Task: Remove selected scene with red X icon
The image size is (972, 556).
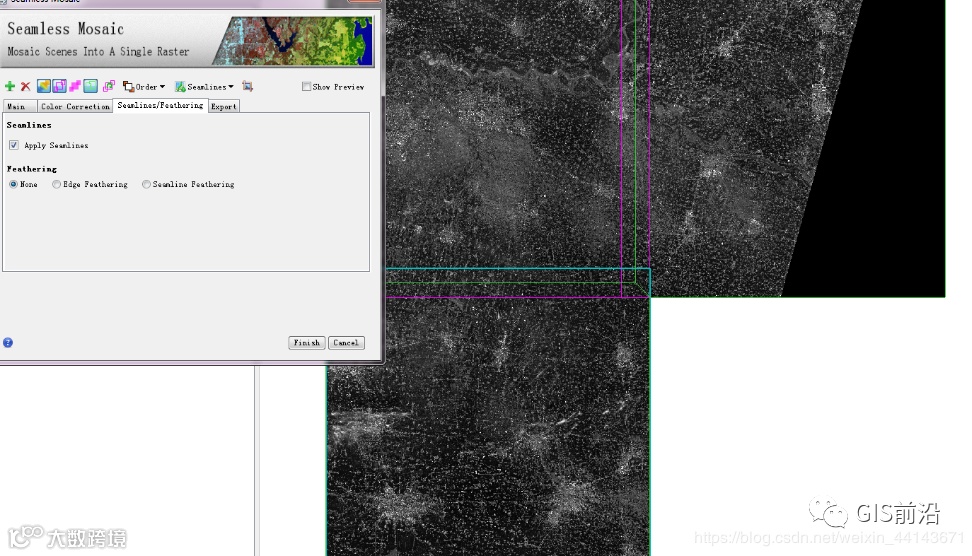Action: (x=25, y=86)
